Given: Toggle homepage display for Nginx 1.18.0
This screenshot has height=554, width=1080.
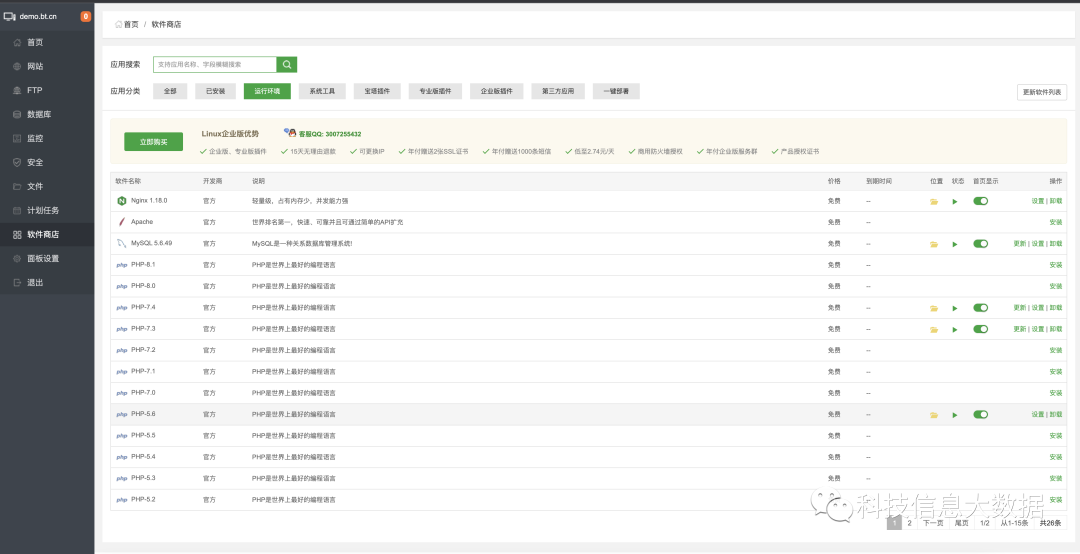Looking at the screenshot, I should pos(980,201).
